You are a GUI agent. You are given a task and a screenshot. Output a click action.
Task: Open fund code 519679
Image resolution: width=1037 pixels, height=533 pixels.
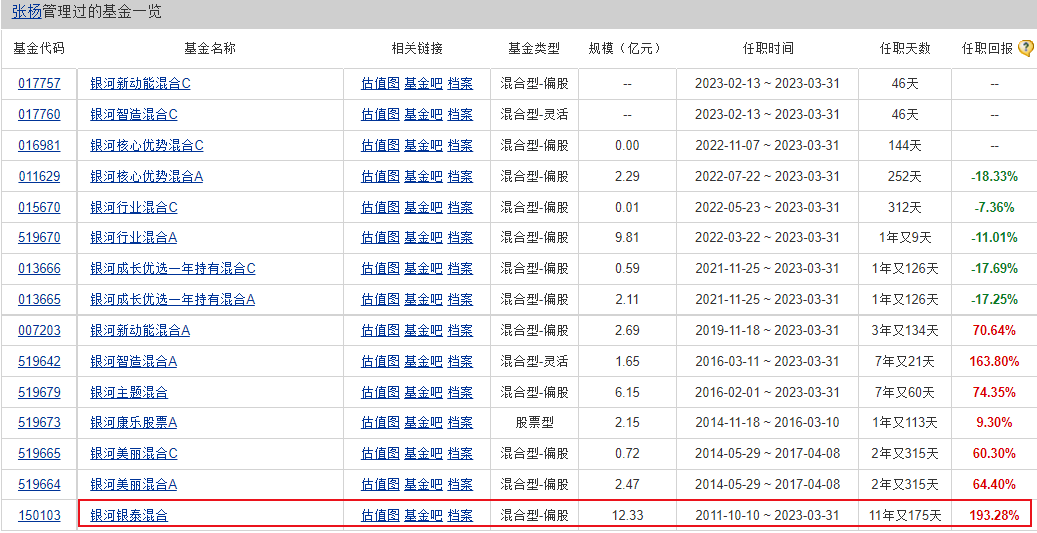[x=39, y=392]
